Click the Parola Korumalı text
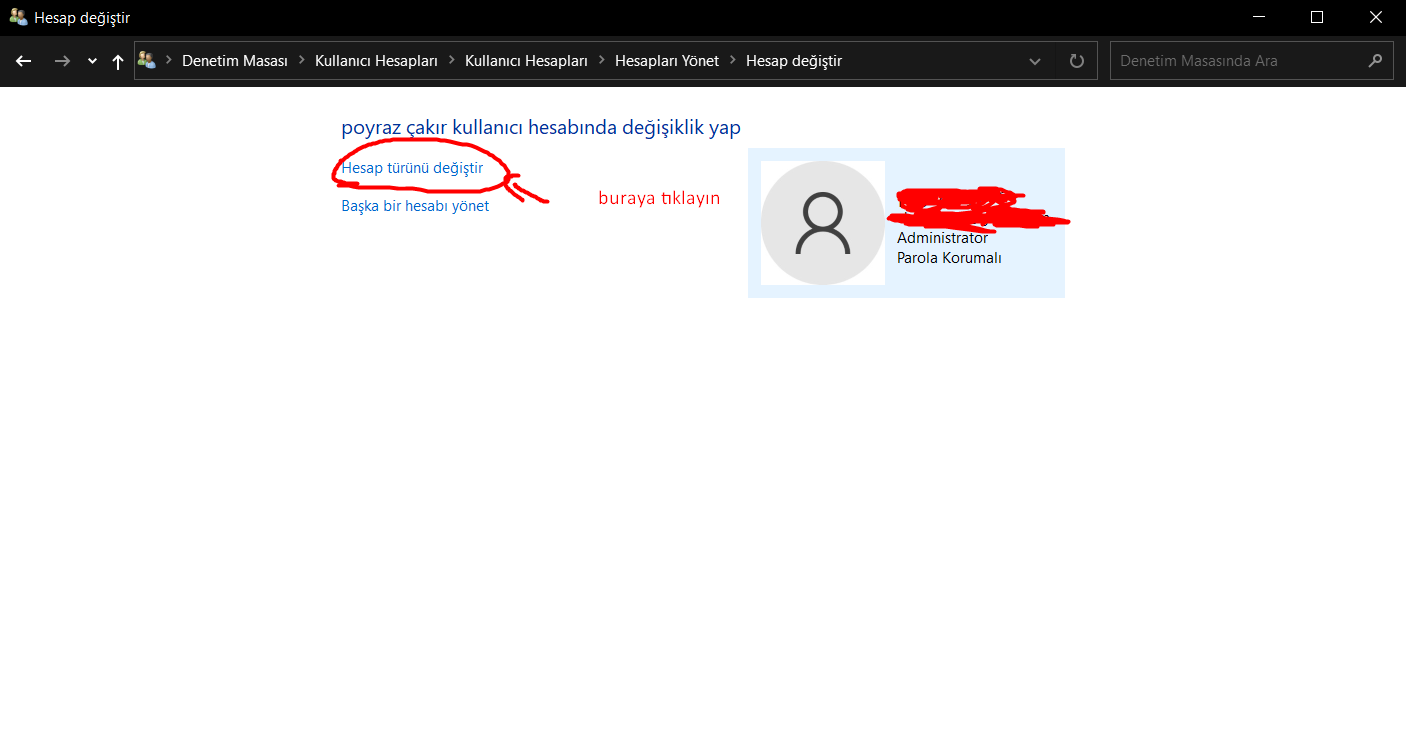The image size is (1406, 735). click(x=949, y=258)
